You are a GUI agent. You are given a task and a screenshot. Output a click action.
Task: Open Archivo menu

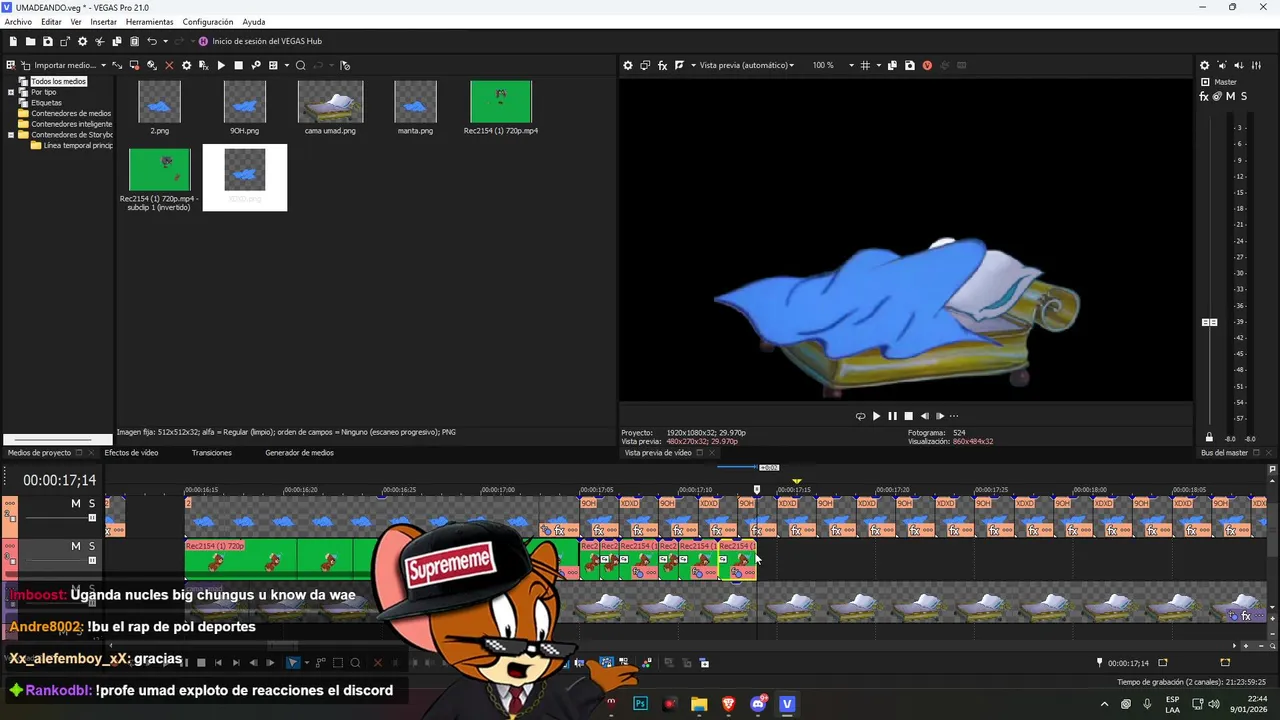point(18,21)
